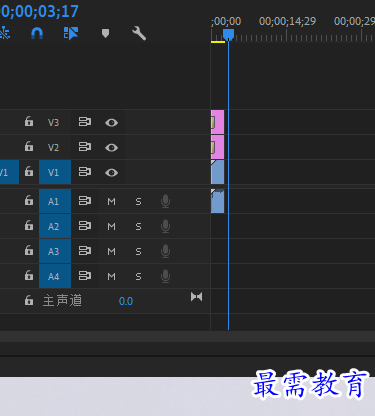Toggle insert-as-nests icon left of magnet
Image resolution: width=375 pixels, height=416 pixels.
[5, 33]
